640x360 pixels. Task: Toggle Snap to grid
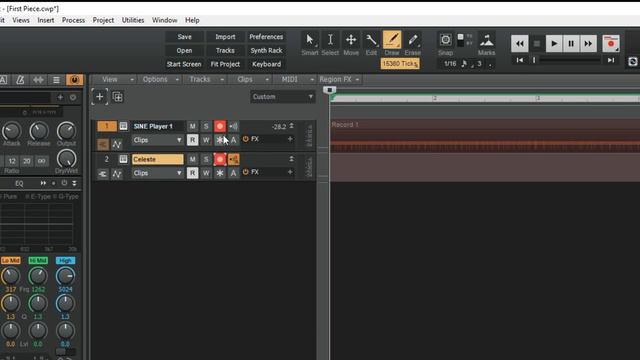tap(445, 40)
